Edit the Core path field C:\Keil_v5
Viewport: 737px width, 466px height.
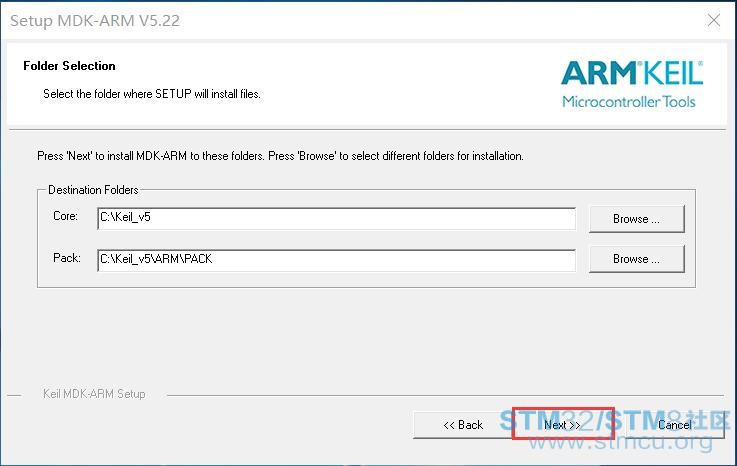pos(337,218)
